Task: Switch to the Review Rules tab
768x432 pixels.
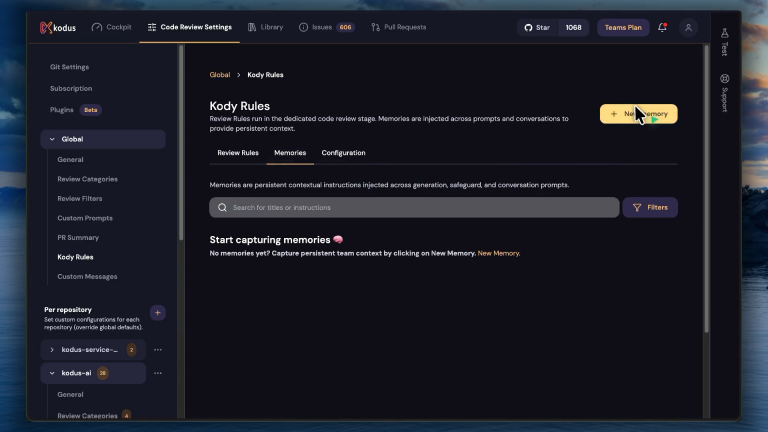Action: tap(238, 153)
